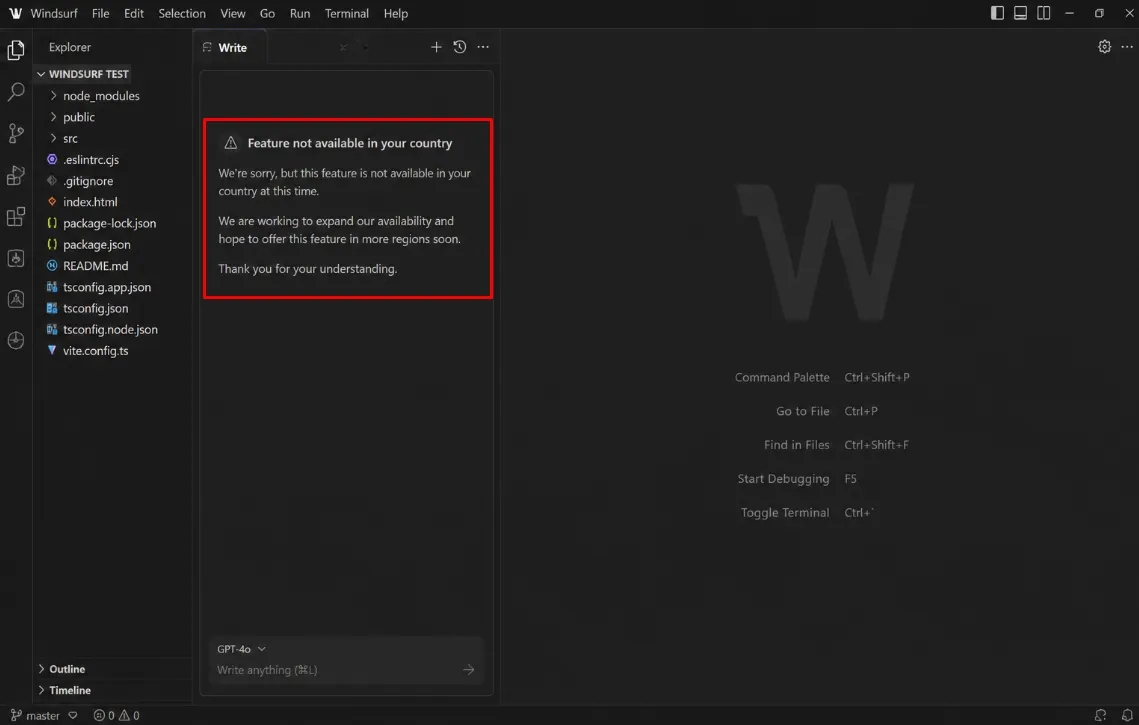Toggle primary side bar layout icon
Viewport: 1139px width, 725px height.
tap(997, 13)
